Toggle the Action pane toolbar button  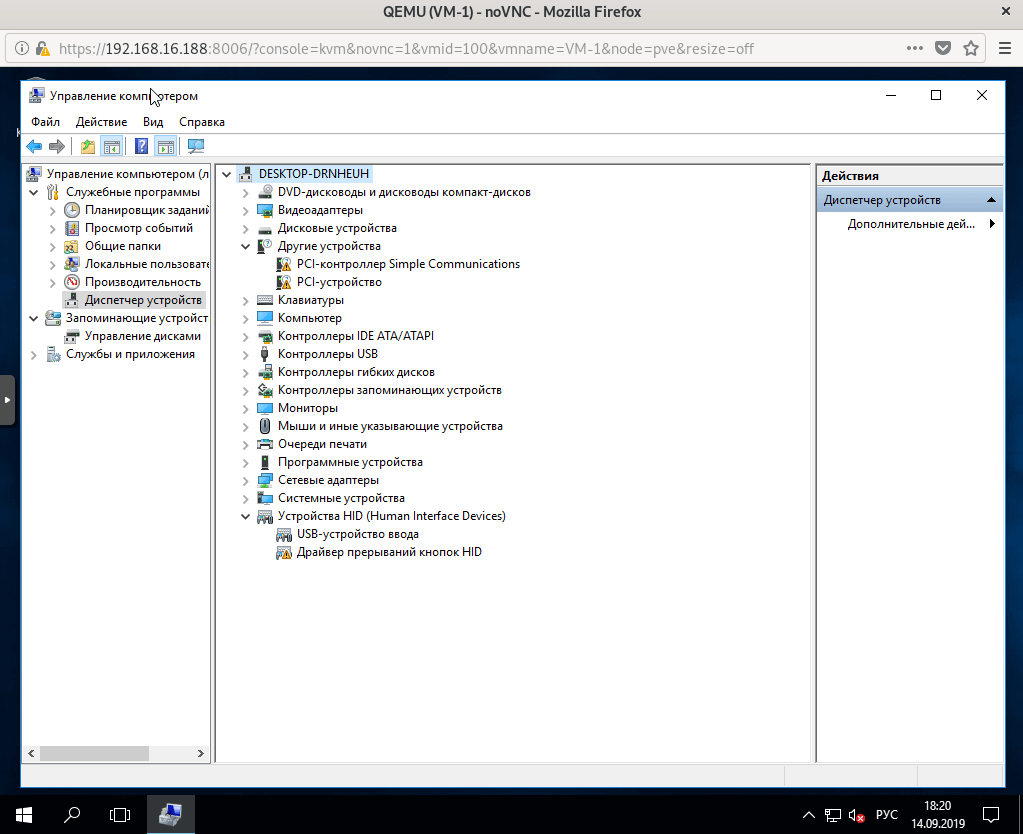pyautogui.click(x=166, y=147)
